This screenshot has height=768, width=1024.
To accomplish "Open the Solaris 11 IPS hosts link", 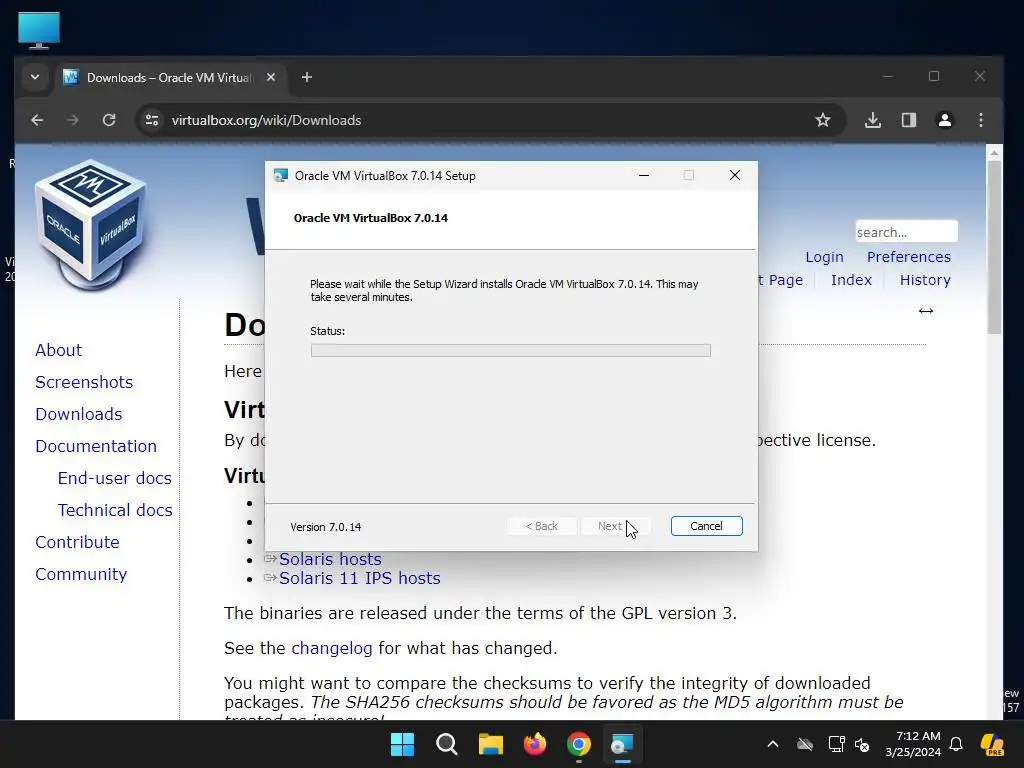I will (x=359, y=578).
